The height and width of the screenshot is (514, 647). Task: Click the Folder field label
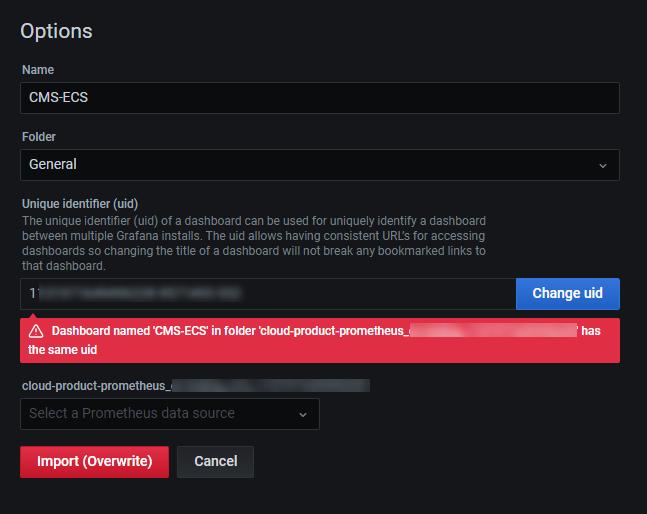pyautogui.click(x=41, y=136)
